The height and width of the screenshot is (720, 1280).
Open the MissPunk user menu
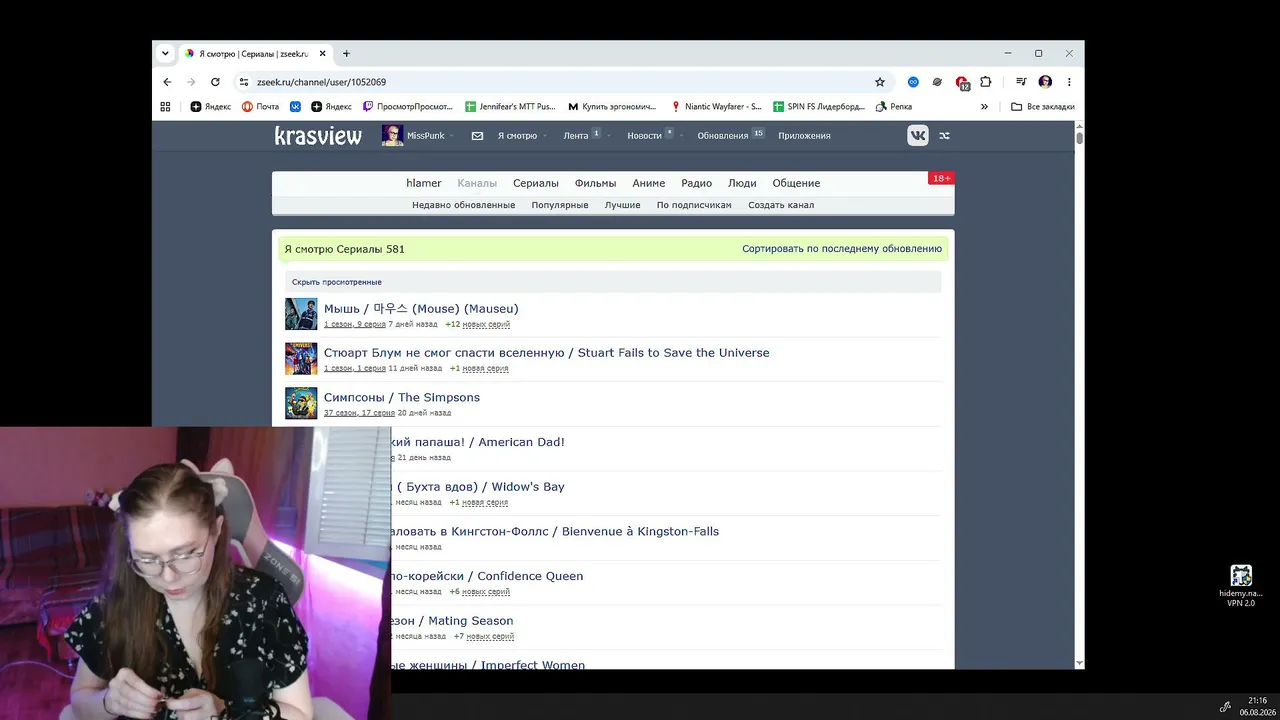pos(430,136)
